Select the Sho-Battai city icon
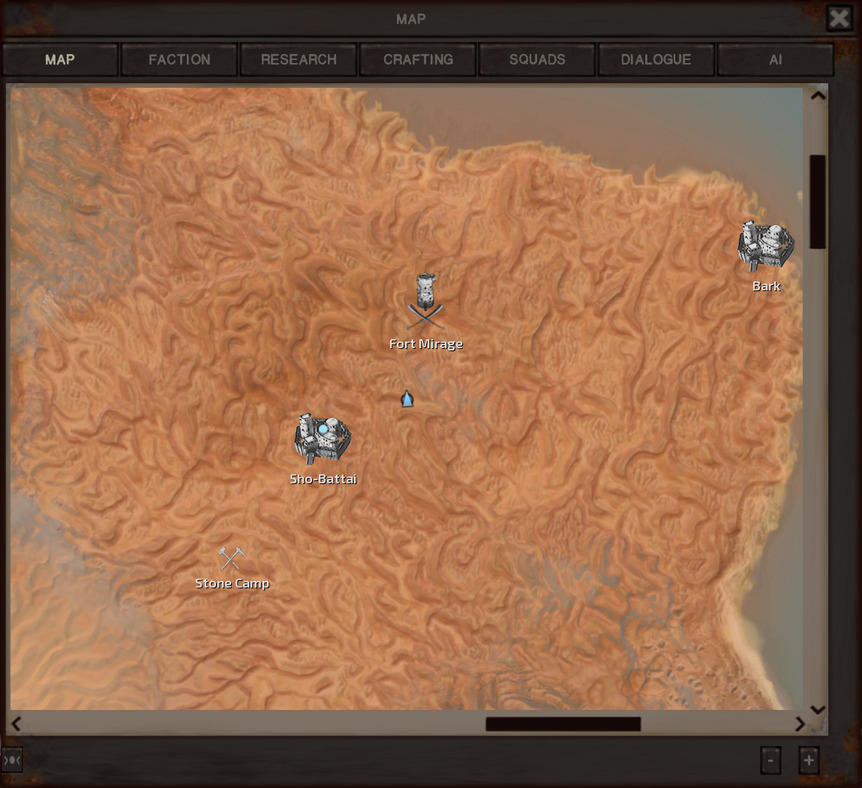Viewport: 862px width, 788px height. pyautogui.click(x=323, y=438)
